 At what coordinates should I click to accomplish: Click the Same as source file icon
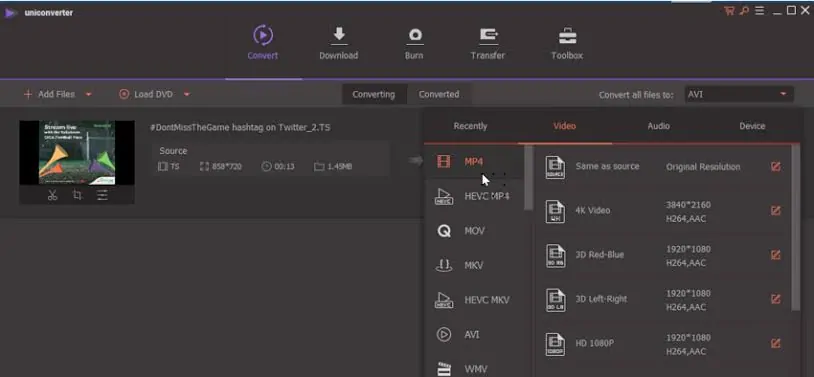coord(555,167)
